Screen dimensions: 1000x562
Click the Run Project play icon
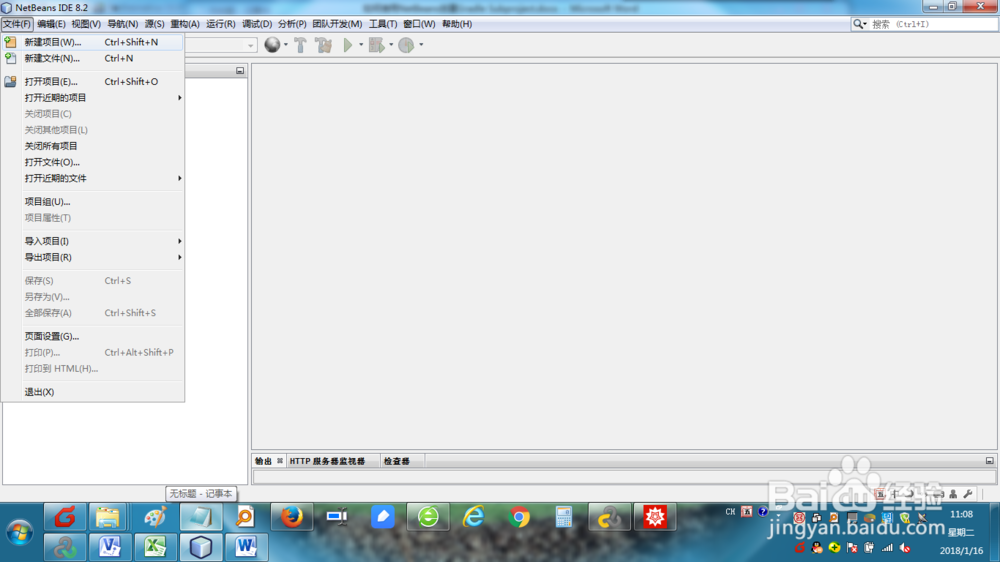pyautogui.click(x=348, y=45)
